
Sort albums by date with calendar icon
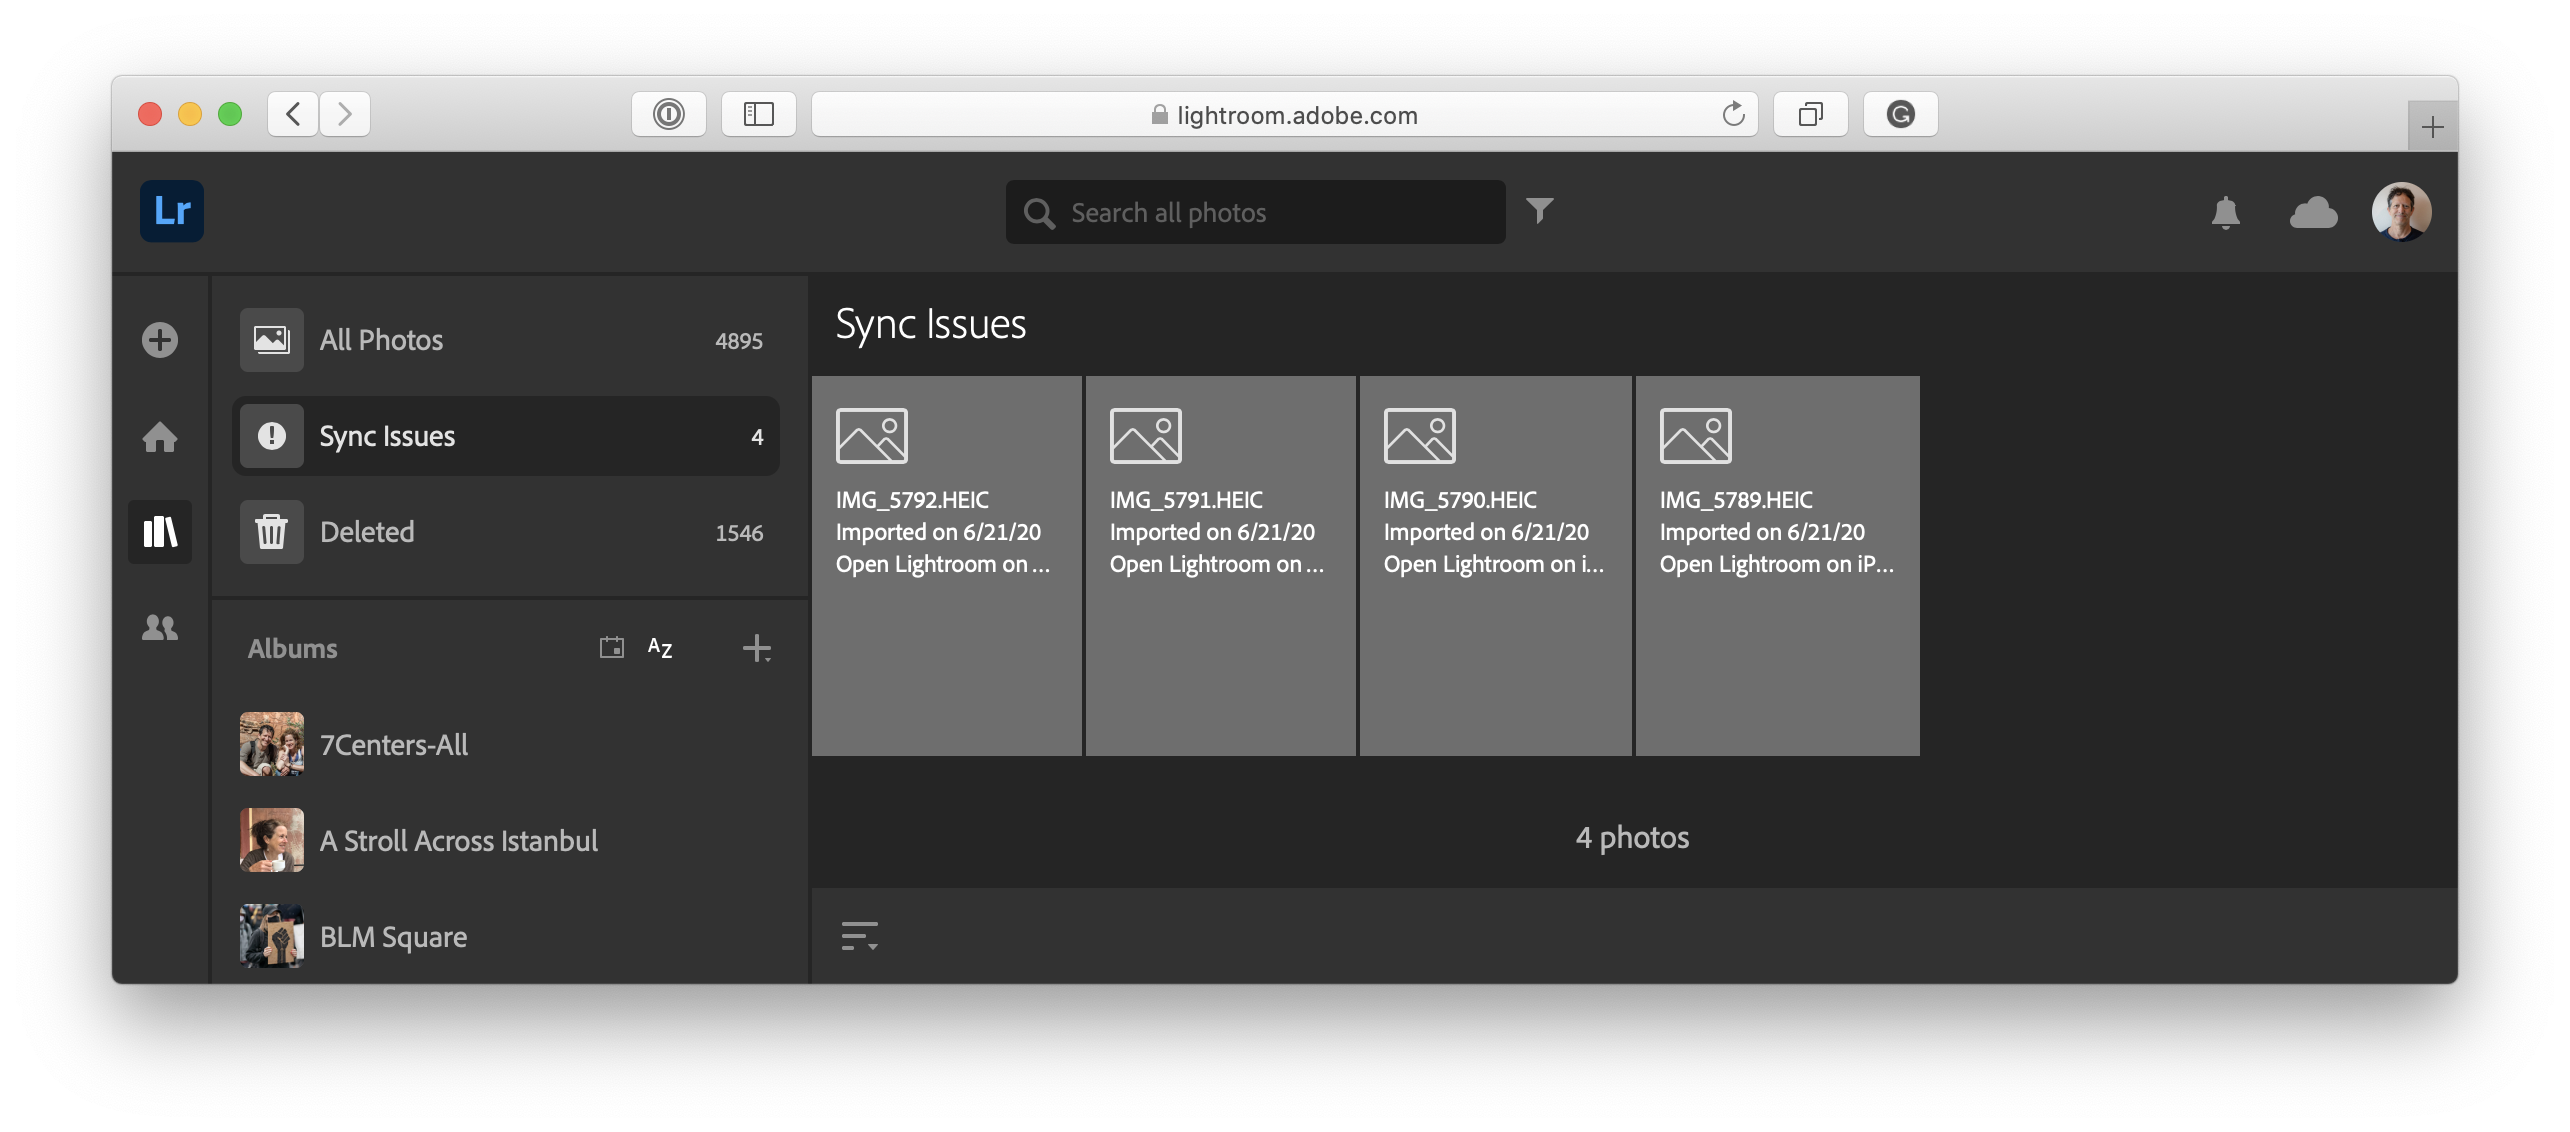611,648
